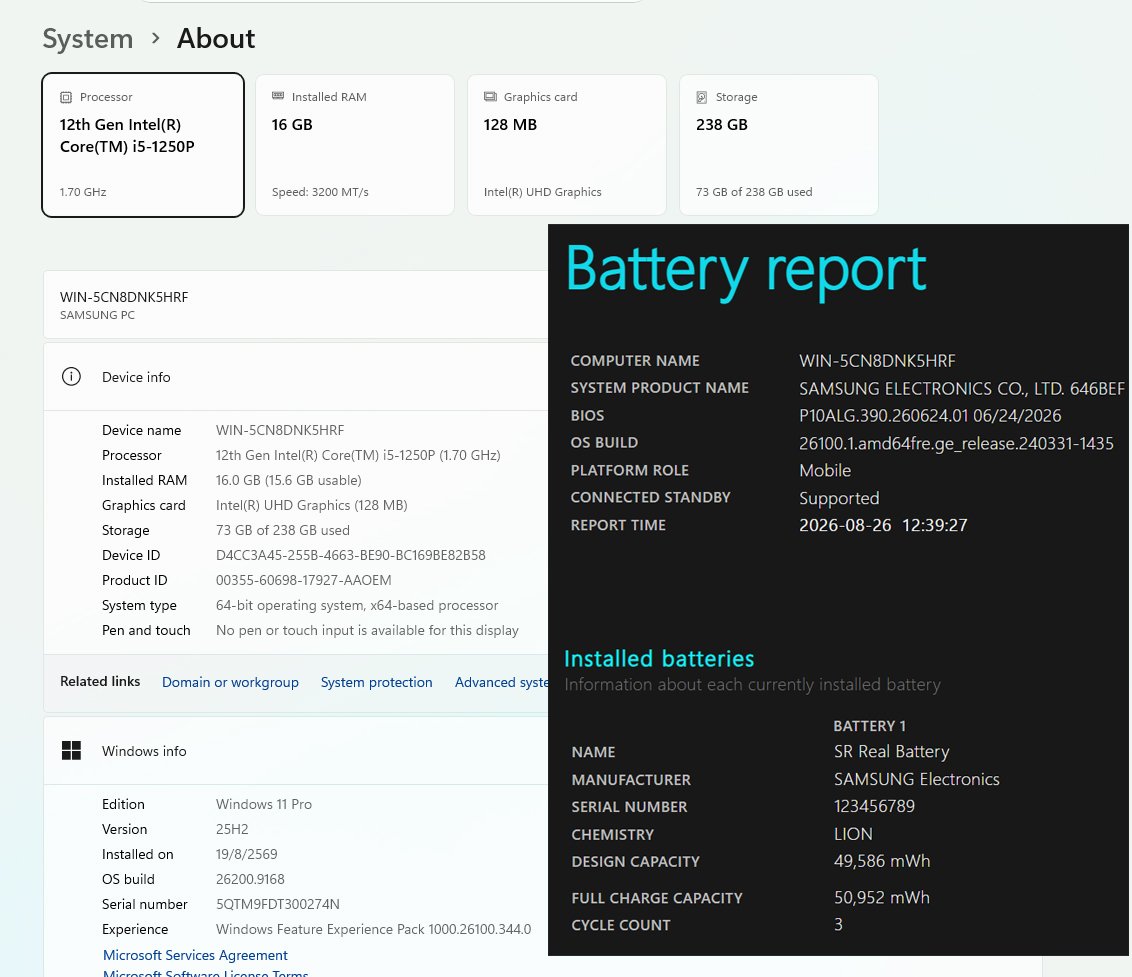Open Microsoft Services Agreement link
Viewport: 1132px width, 977px height.
(195, 955)
